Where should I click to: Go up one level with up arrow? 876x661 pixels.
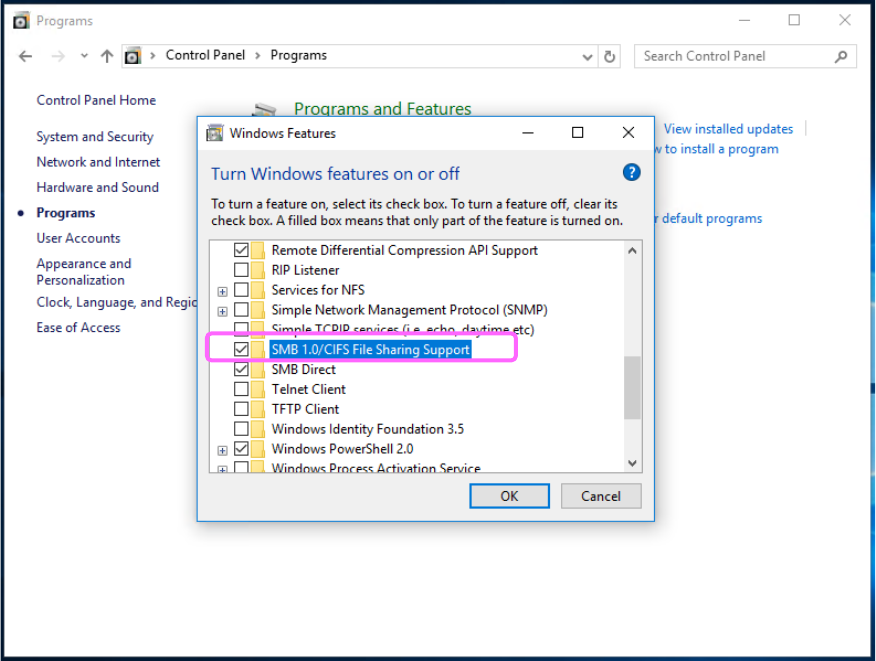tap(107, 56)
